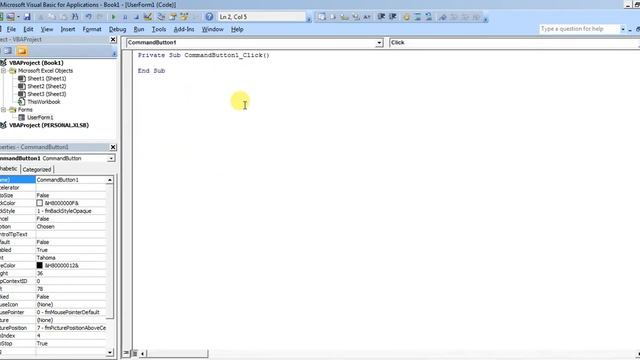Click the Previous Bookmark icon
Screen dimensions: 640x360
coord(465,17)
